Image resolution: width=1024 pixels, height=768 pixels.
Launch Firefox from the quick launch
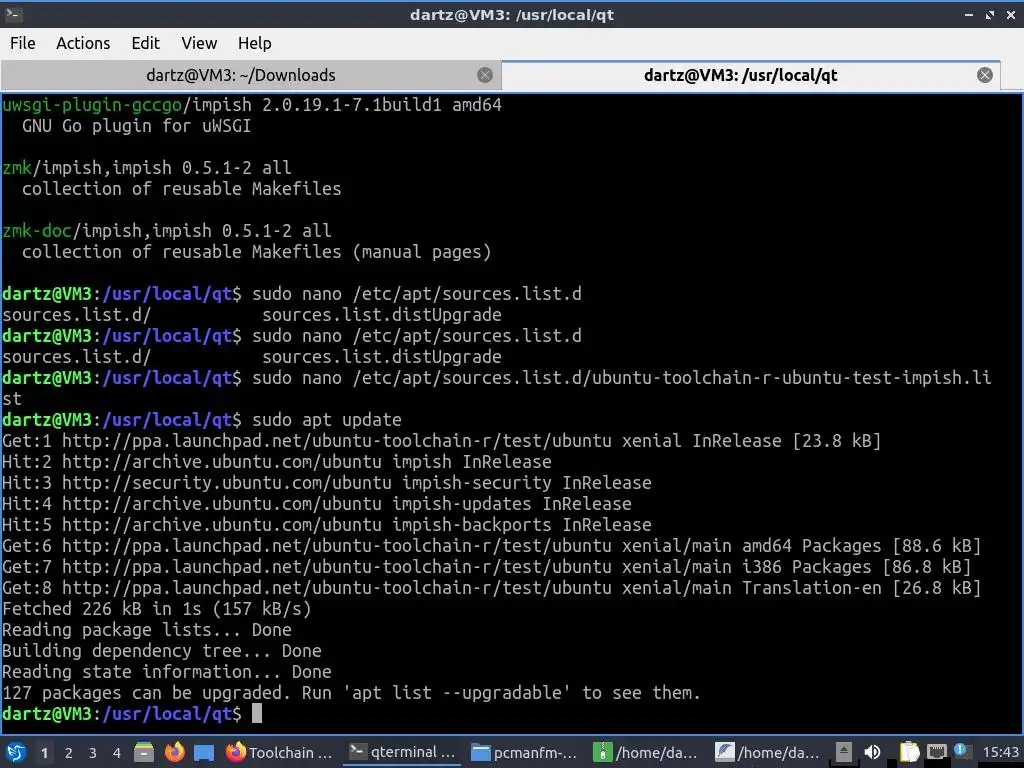[174, 752]
